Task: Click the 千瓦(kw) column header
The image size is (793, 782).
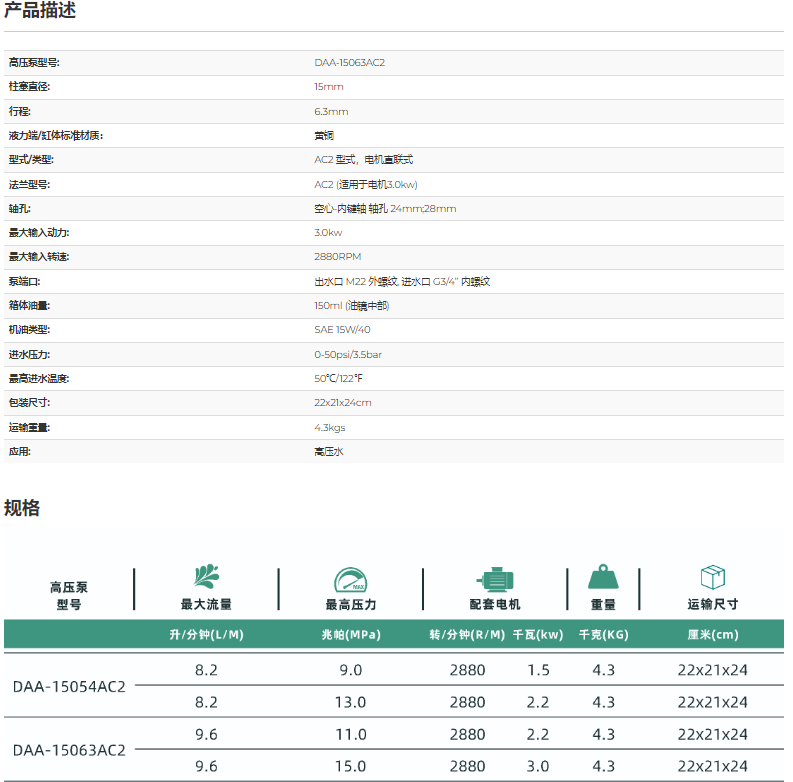Action: [x=538, y=635]
